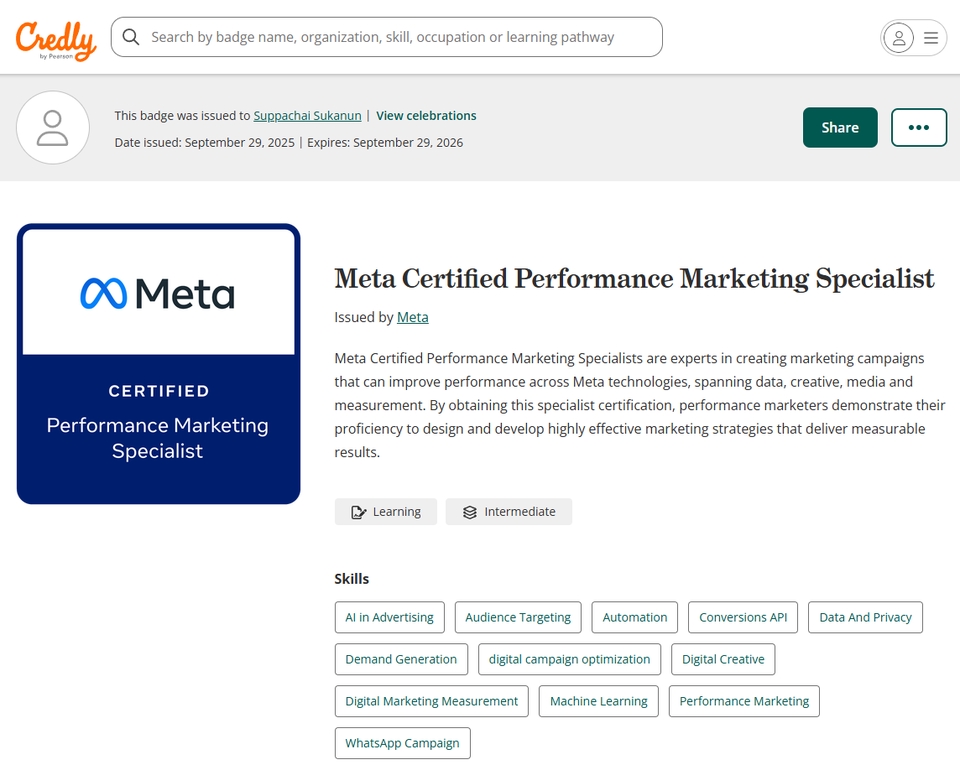Image resolution: width=960 pixels, height=765 pixels.
Task: Click the search magnifier icon
Action: (x=131, y=37)
